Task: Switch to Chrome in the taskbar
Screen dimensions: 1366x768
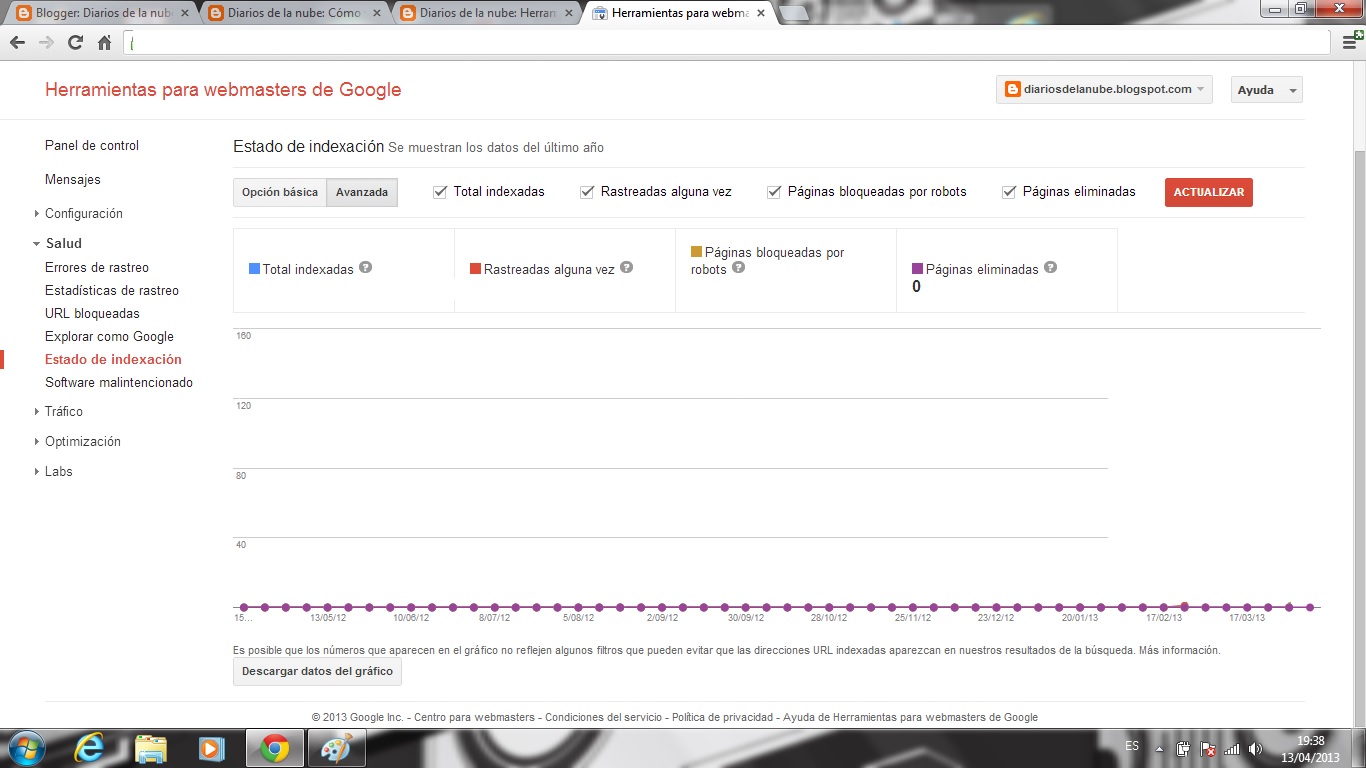Action: [x=274, y=748]
